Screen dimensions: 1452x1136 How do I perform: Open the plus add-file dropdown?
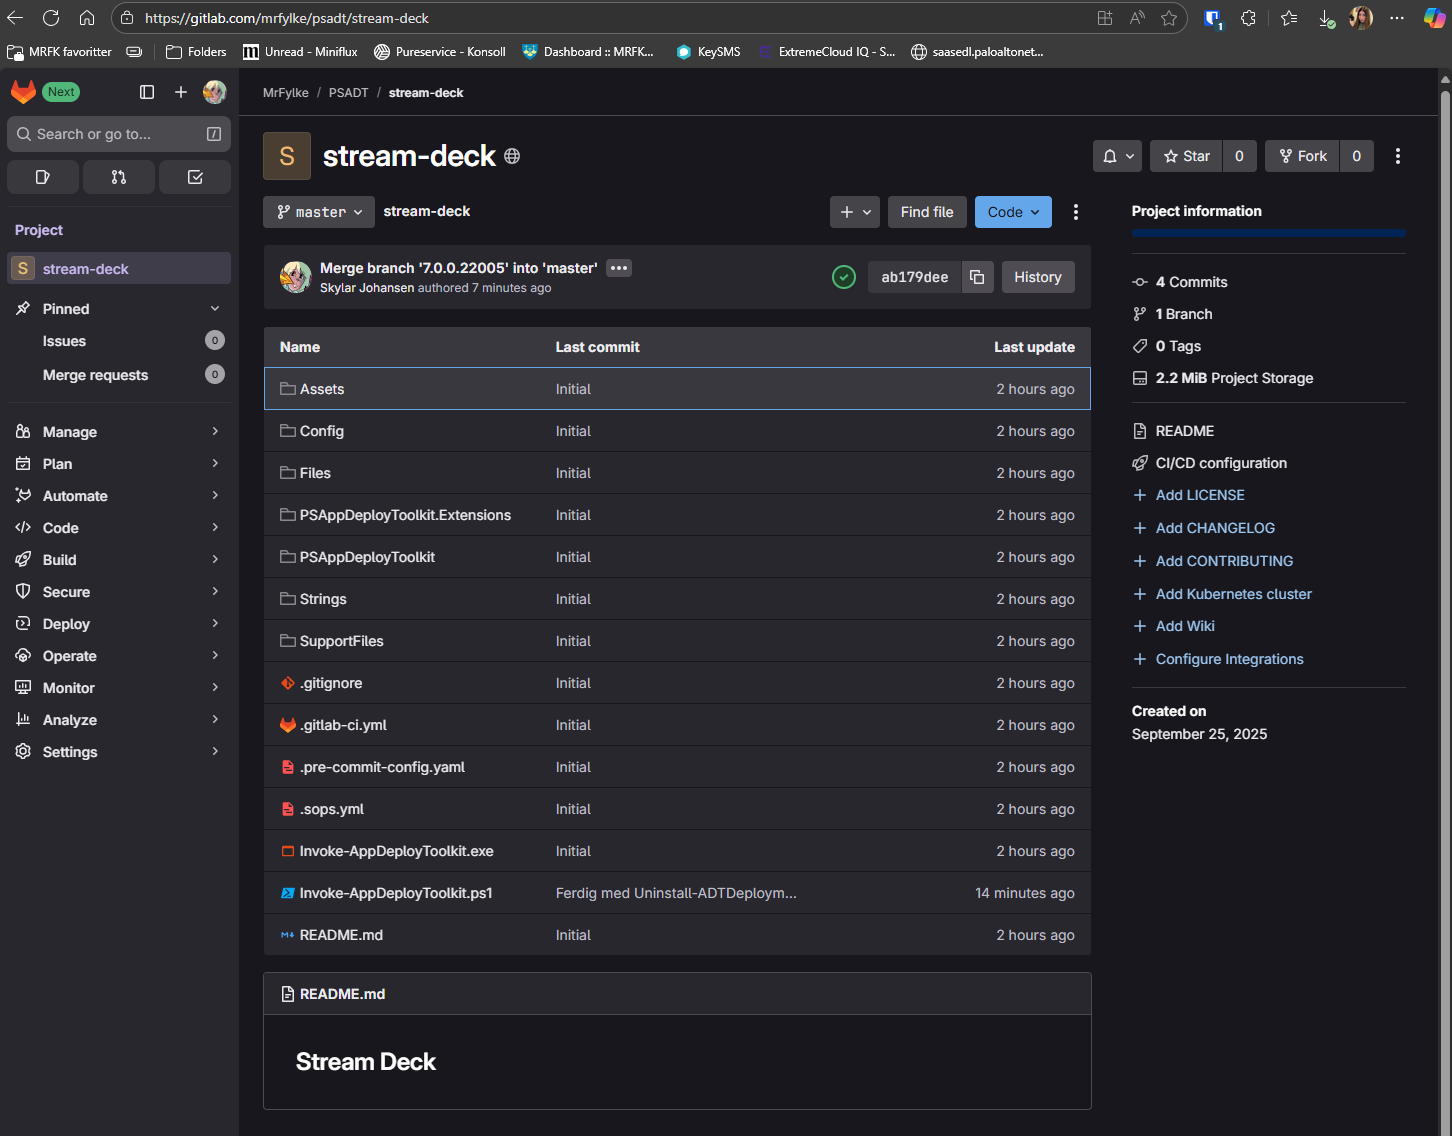tap(855, 212)
